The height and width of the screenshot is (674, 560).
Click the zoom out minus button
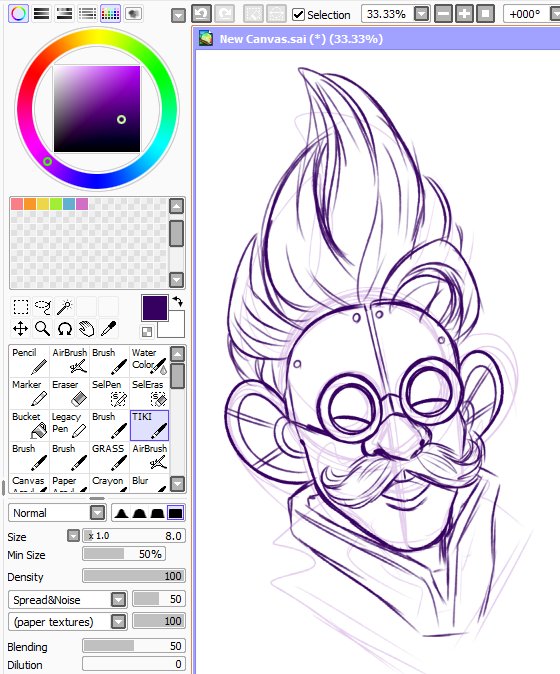443,14
